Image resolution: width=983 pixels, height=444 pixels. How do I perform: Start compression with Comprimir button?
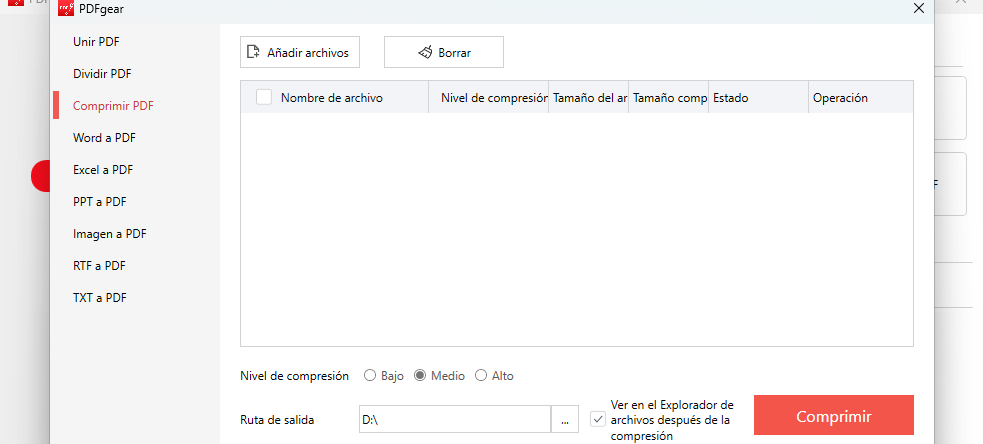click(x=834, y=415)
